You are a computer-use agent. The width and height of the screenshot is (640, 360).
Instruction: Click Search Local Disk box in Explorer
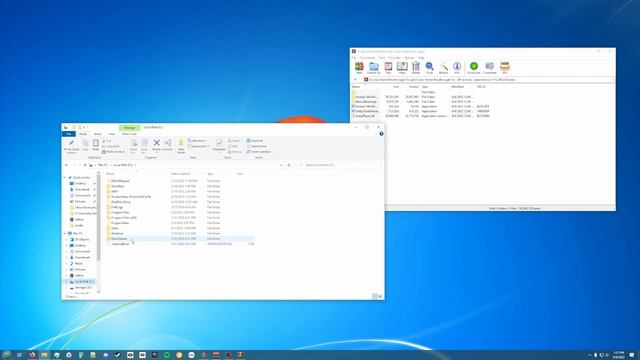click(338, 165)
